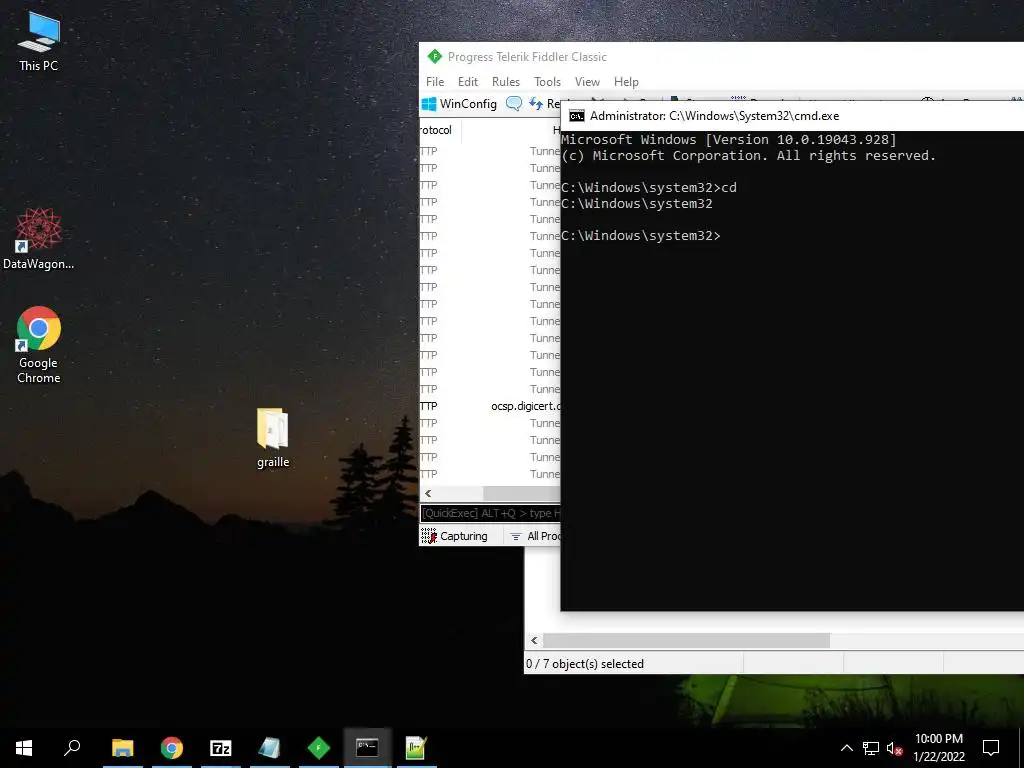The image size is (1024, 768).
Task: Switch to the notepad-style app in taskbar
Action: tap(270, 748)
